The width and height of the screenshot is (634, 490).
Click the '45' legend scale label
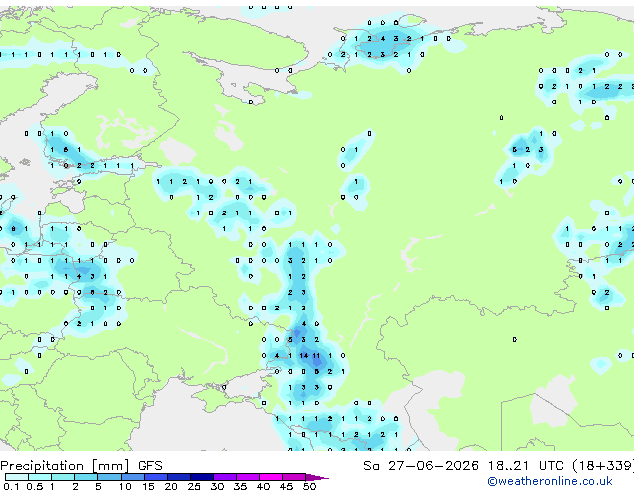click(x=286, y=486)
